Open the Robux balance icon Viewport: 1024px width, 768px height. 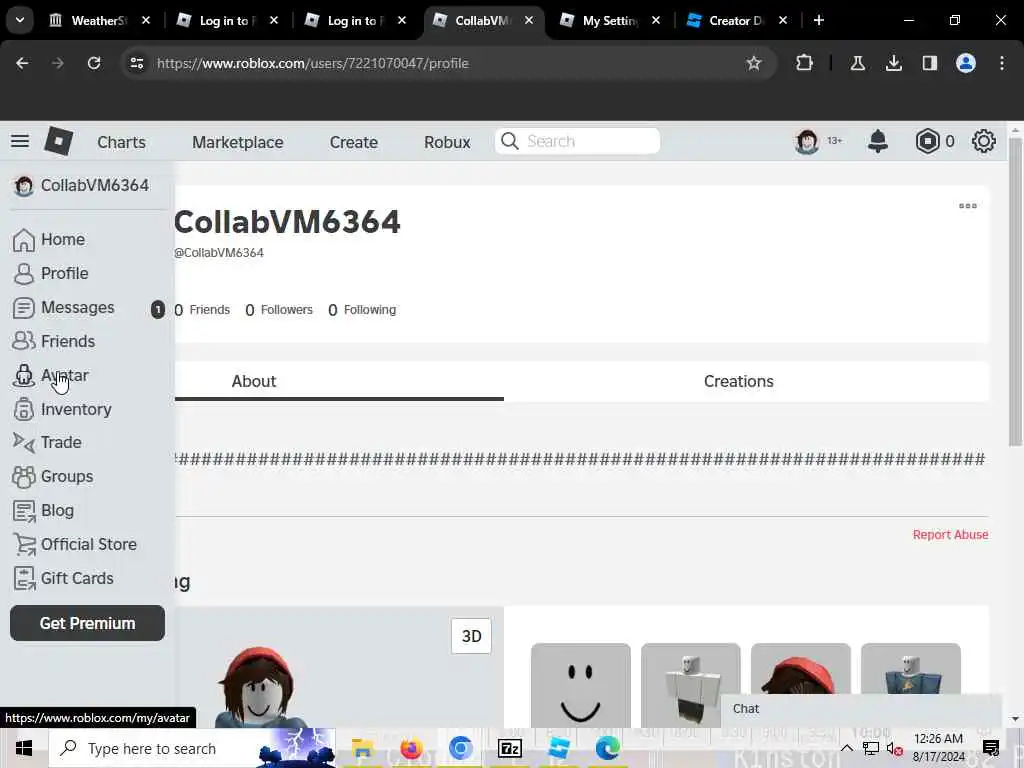(x=927, y=141)
